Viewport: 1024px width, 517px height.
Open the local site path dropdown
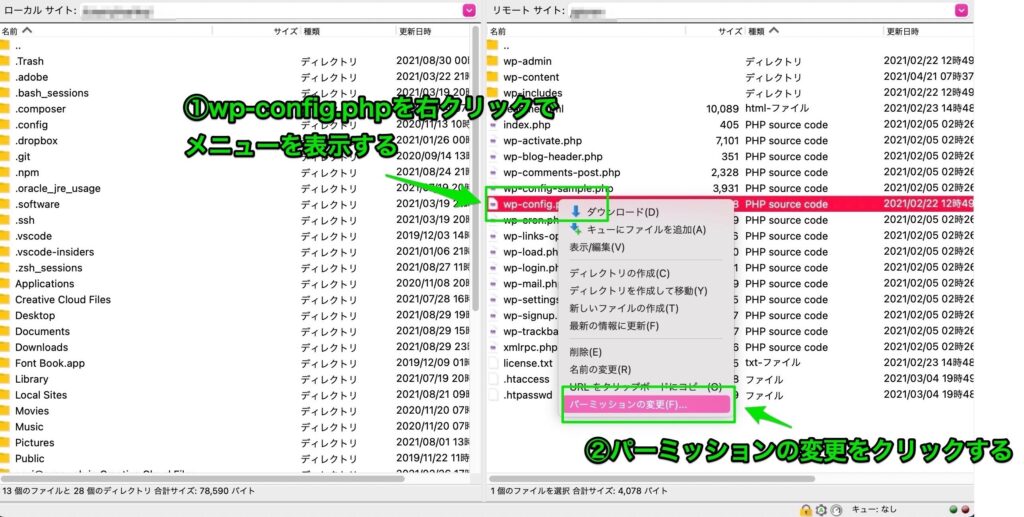pos(469,10)
